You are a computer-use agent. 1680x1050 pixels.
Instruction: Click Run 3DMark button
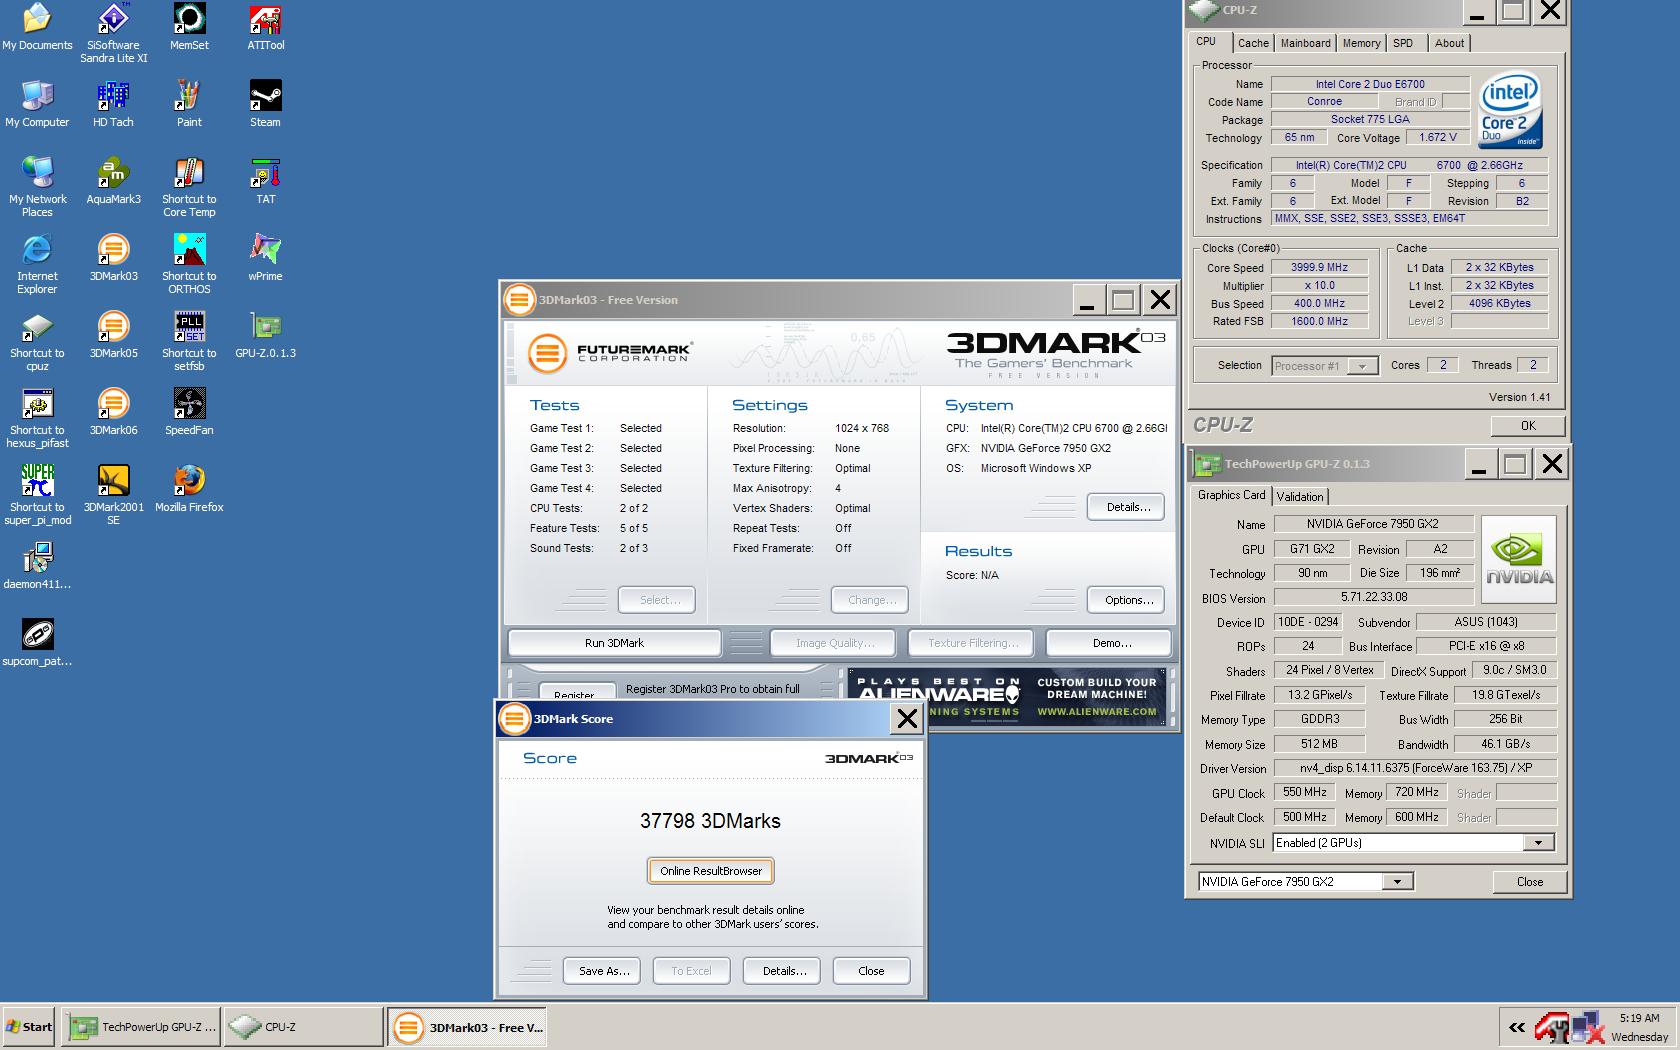tap(614, 643)
